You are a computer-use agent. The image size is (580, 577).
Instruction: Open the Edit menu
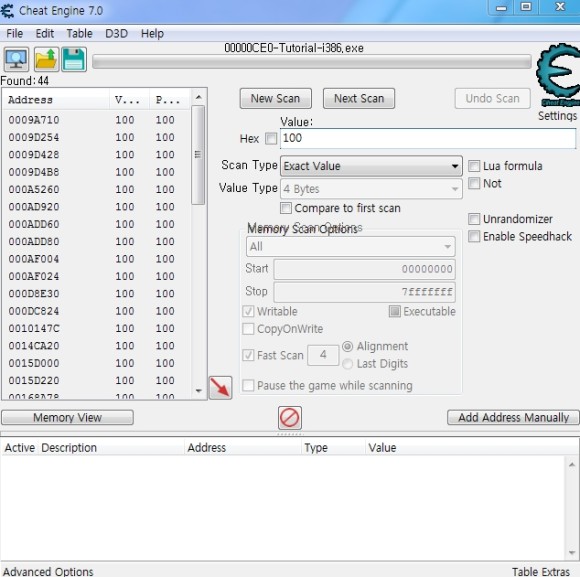[45, 34]
